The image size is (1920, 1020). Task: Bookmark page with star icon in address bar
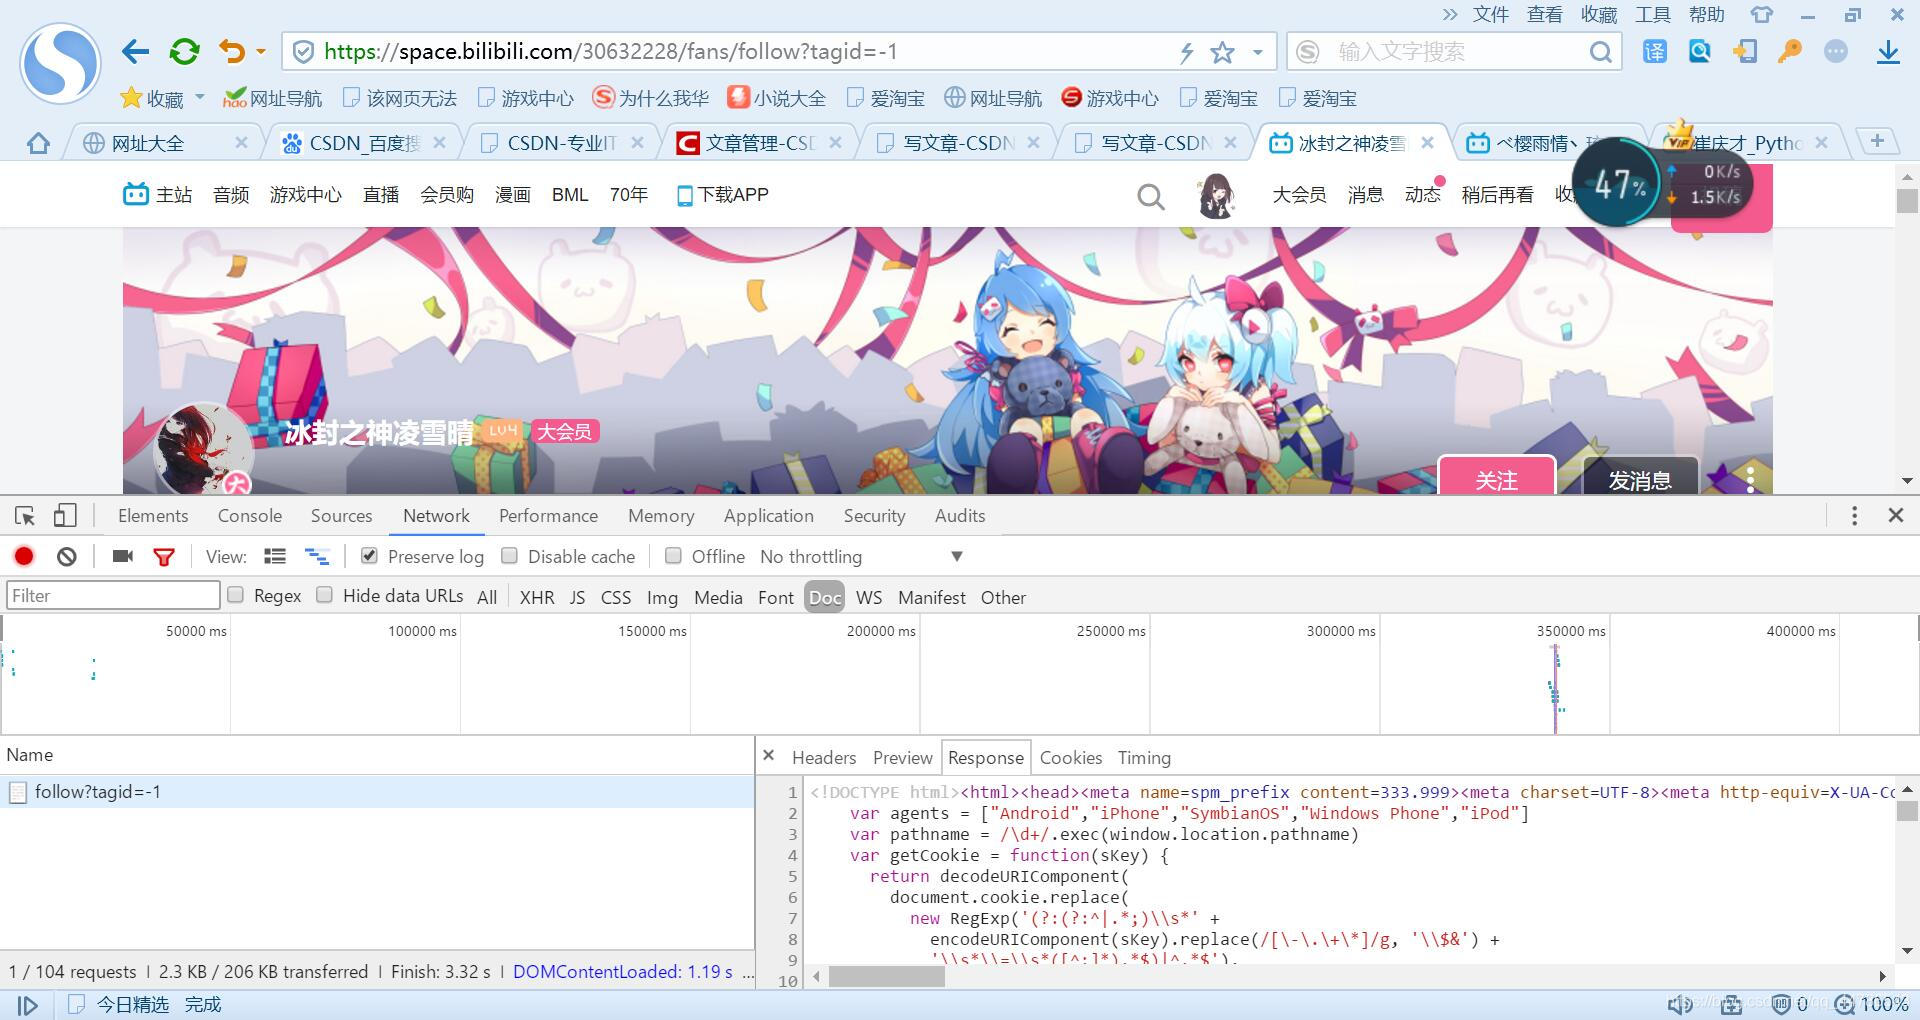coord(1222,52)
